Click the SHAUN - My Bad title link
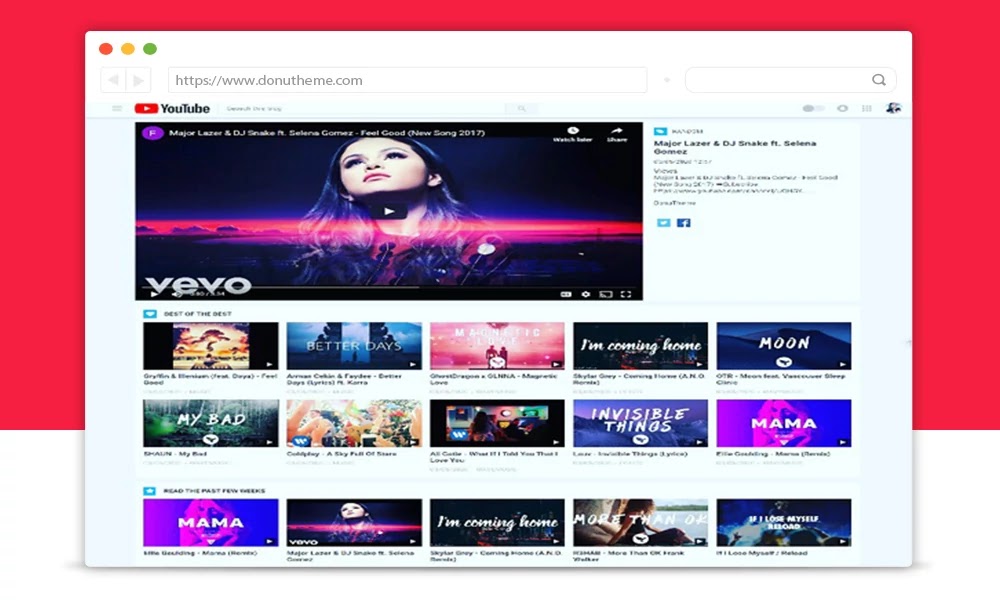 (175, 454)
